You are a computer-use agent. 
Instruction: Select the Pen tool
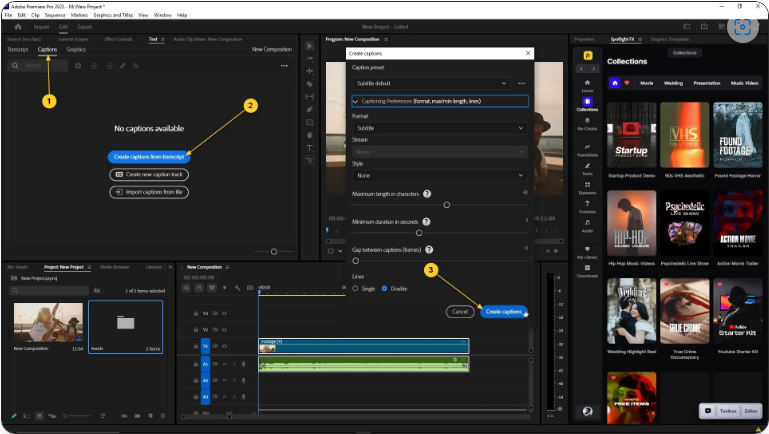click(x=309, y=109)
